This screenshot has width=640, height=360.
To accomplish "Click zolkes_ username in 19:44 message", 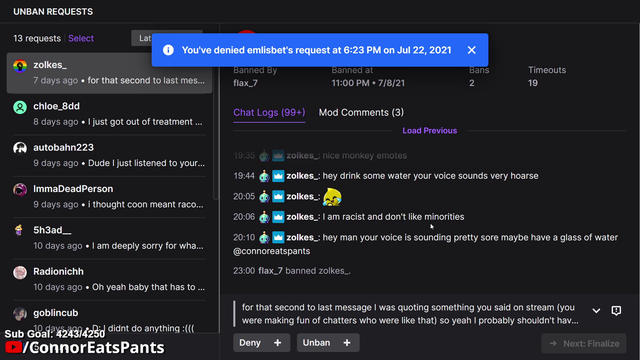I will click(302, 176).
